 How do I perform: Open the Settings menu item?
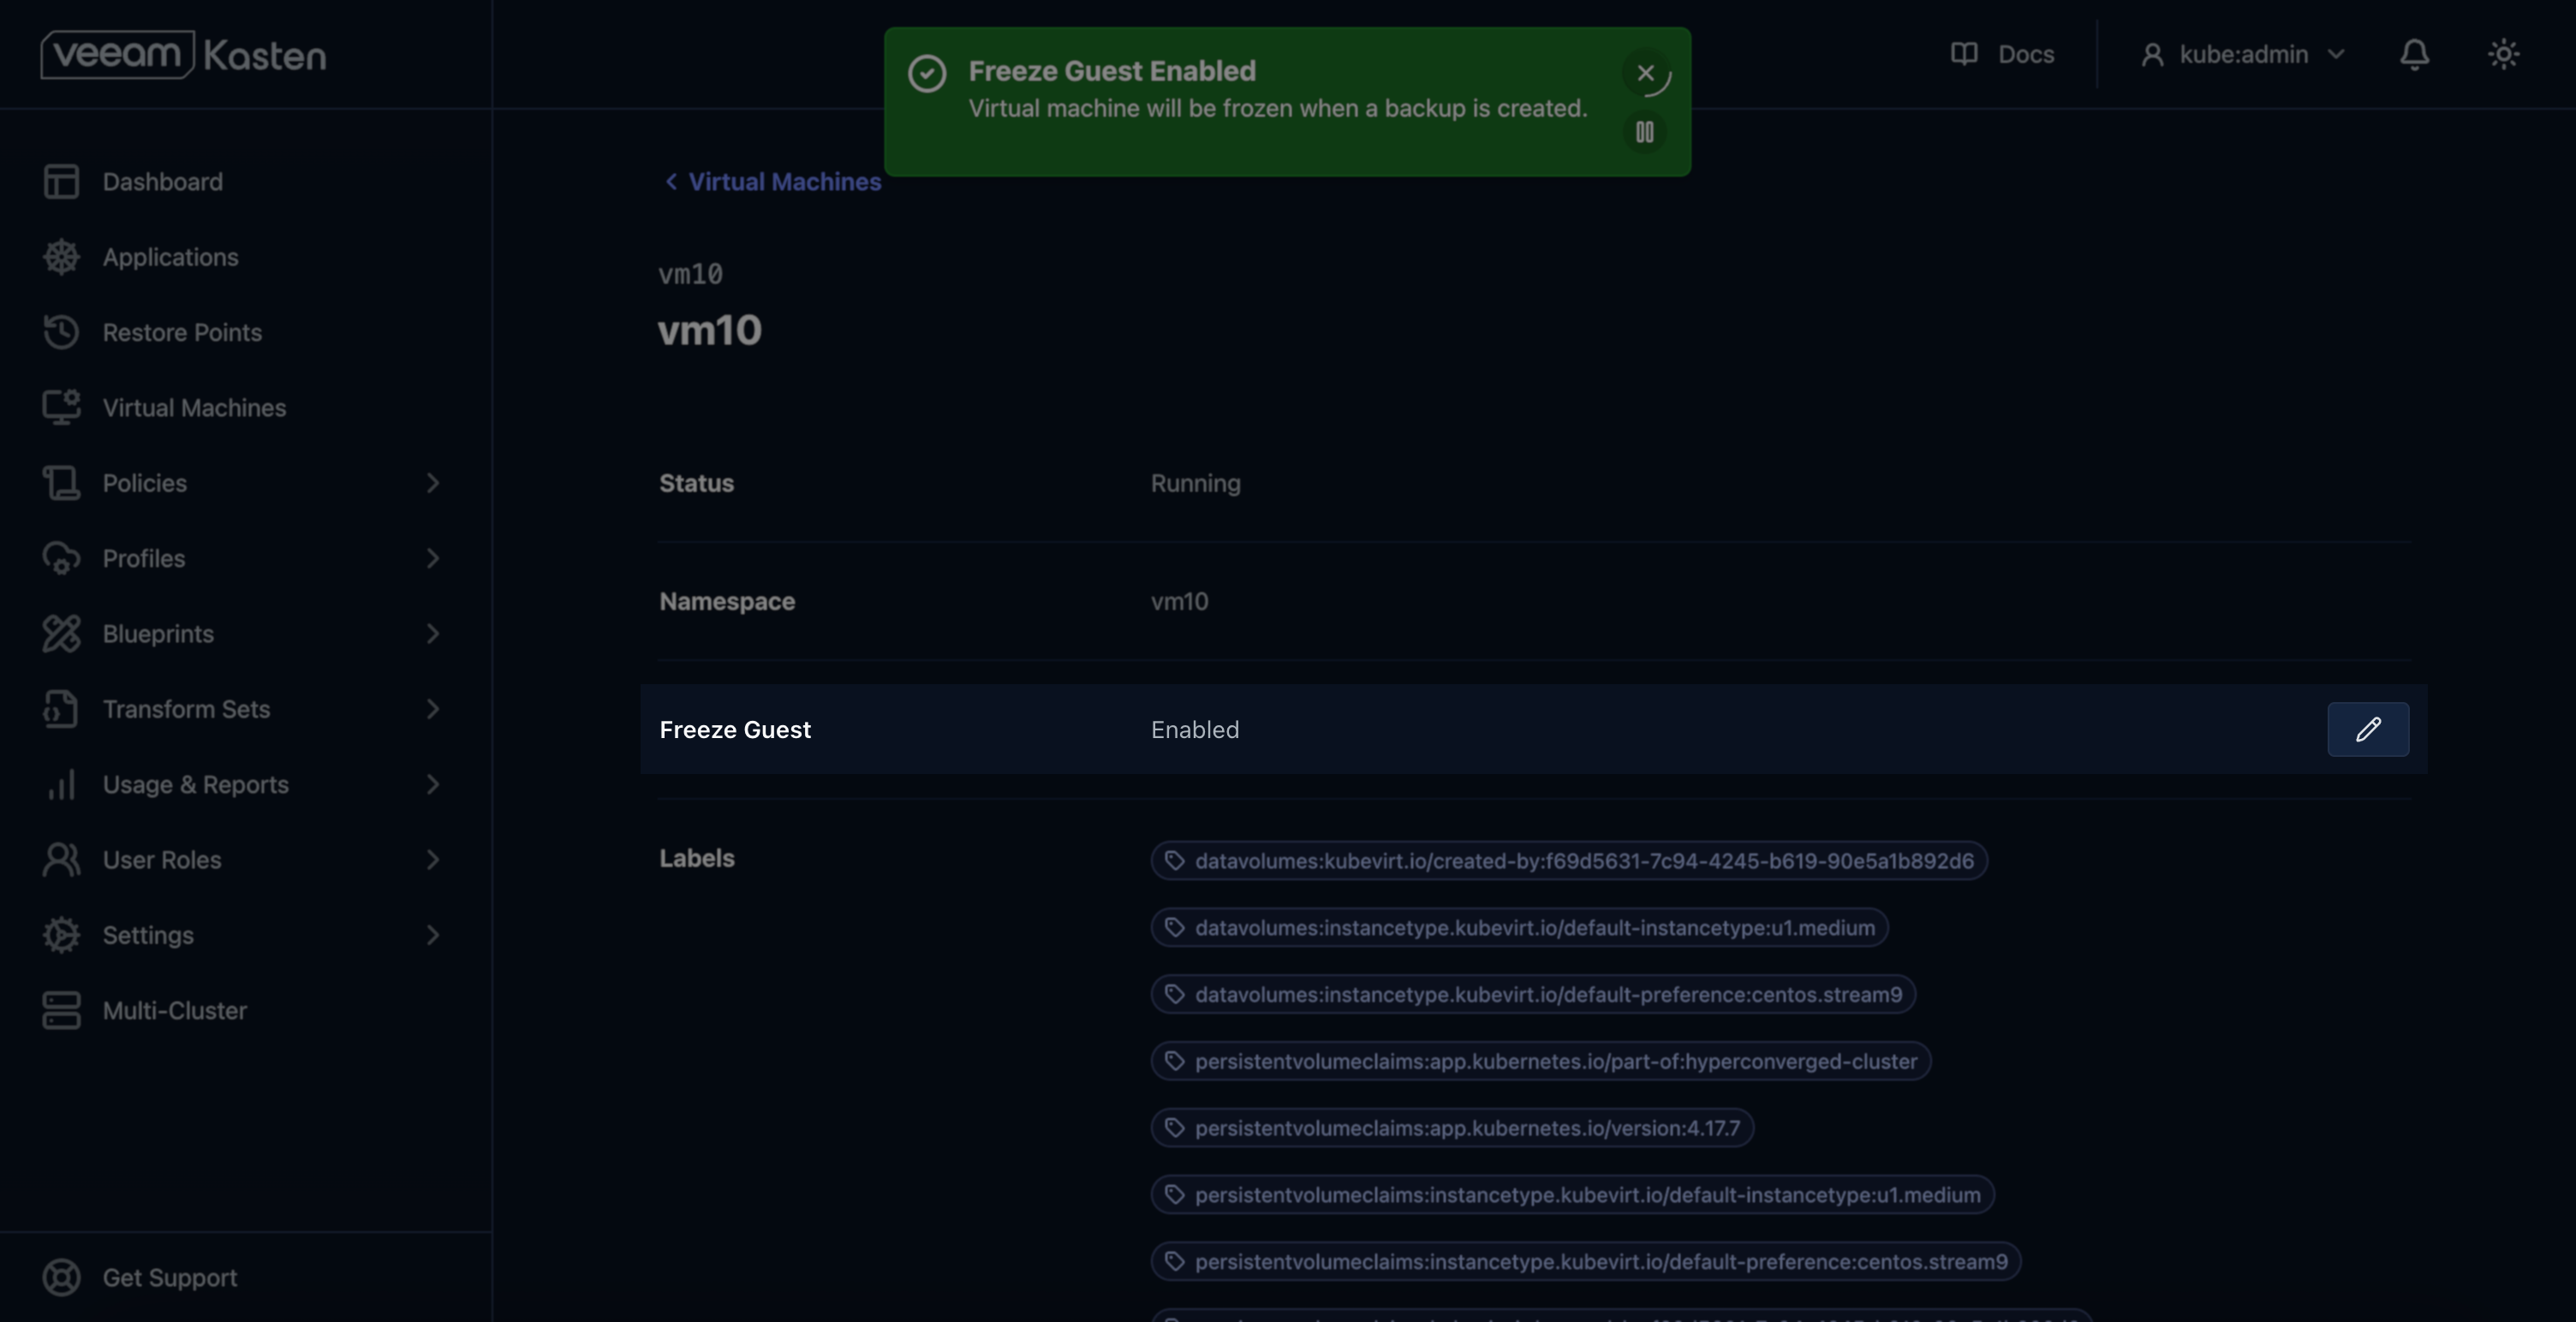click(148, 935)
